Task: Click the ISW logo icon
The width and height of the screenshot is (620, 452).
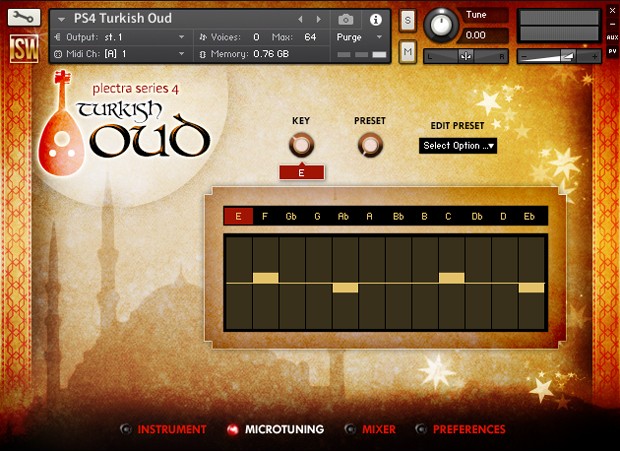Action: 24,49
